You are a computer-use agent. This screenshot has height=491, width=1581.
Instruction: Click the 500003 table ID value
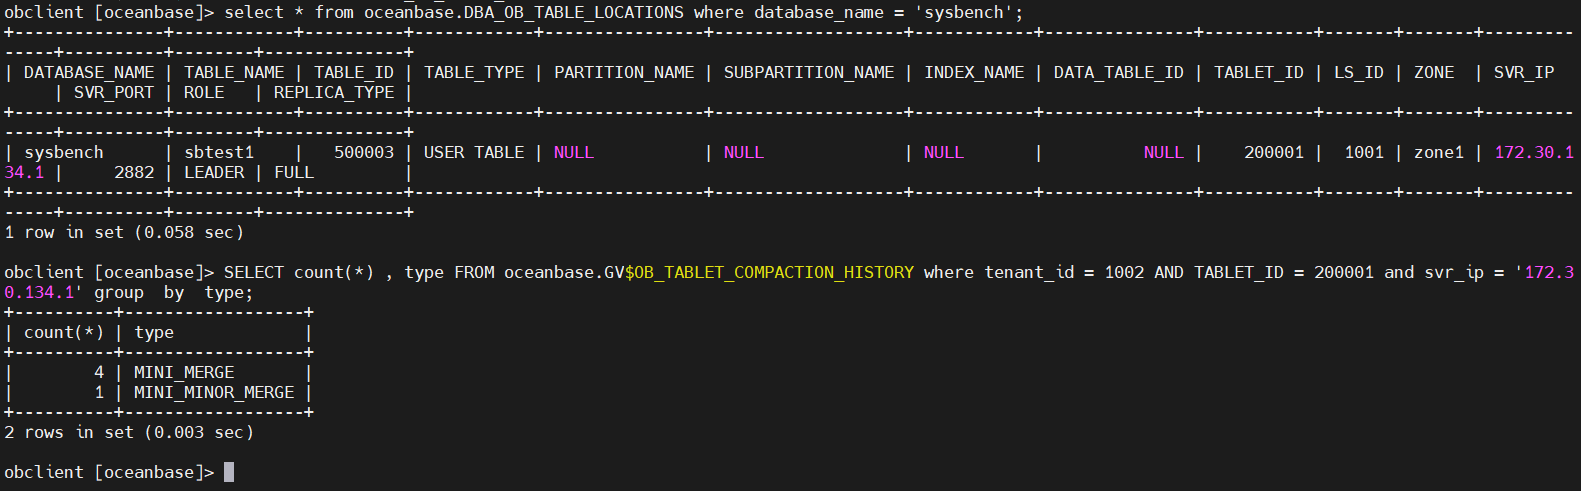[x=364, y=152]
